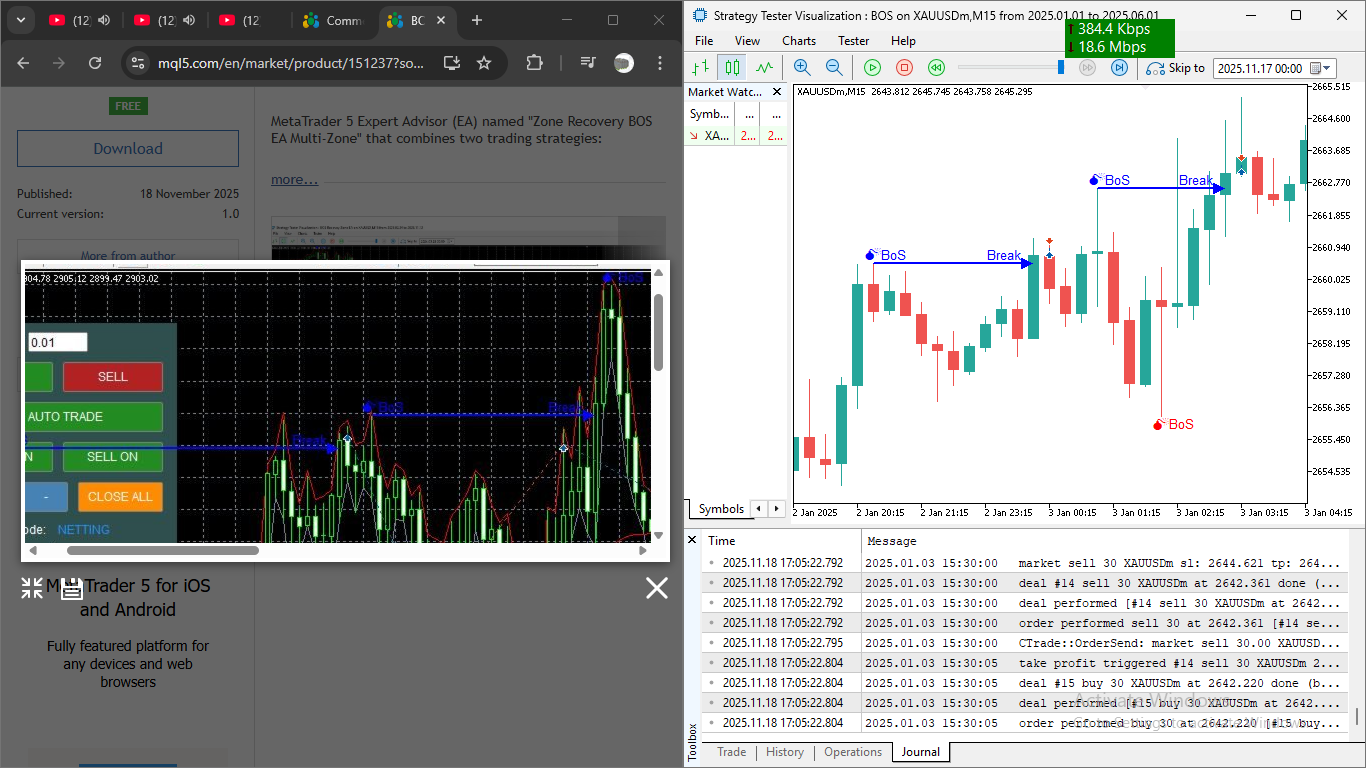Click the vertical scrollbar of the Journal log
The width and height of the screenshot is (1366, 768).
pos(1357,716)
